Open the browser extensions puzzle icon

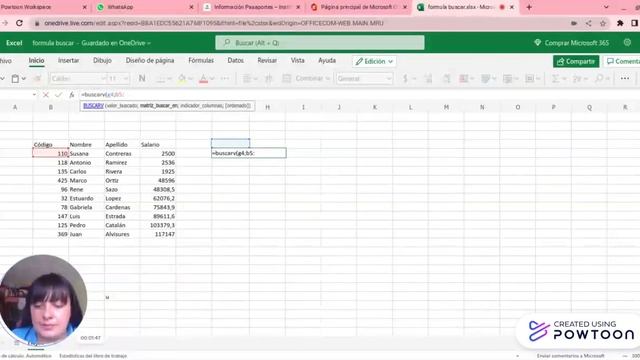620,23
